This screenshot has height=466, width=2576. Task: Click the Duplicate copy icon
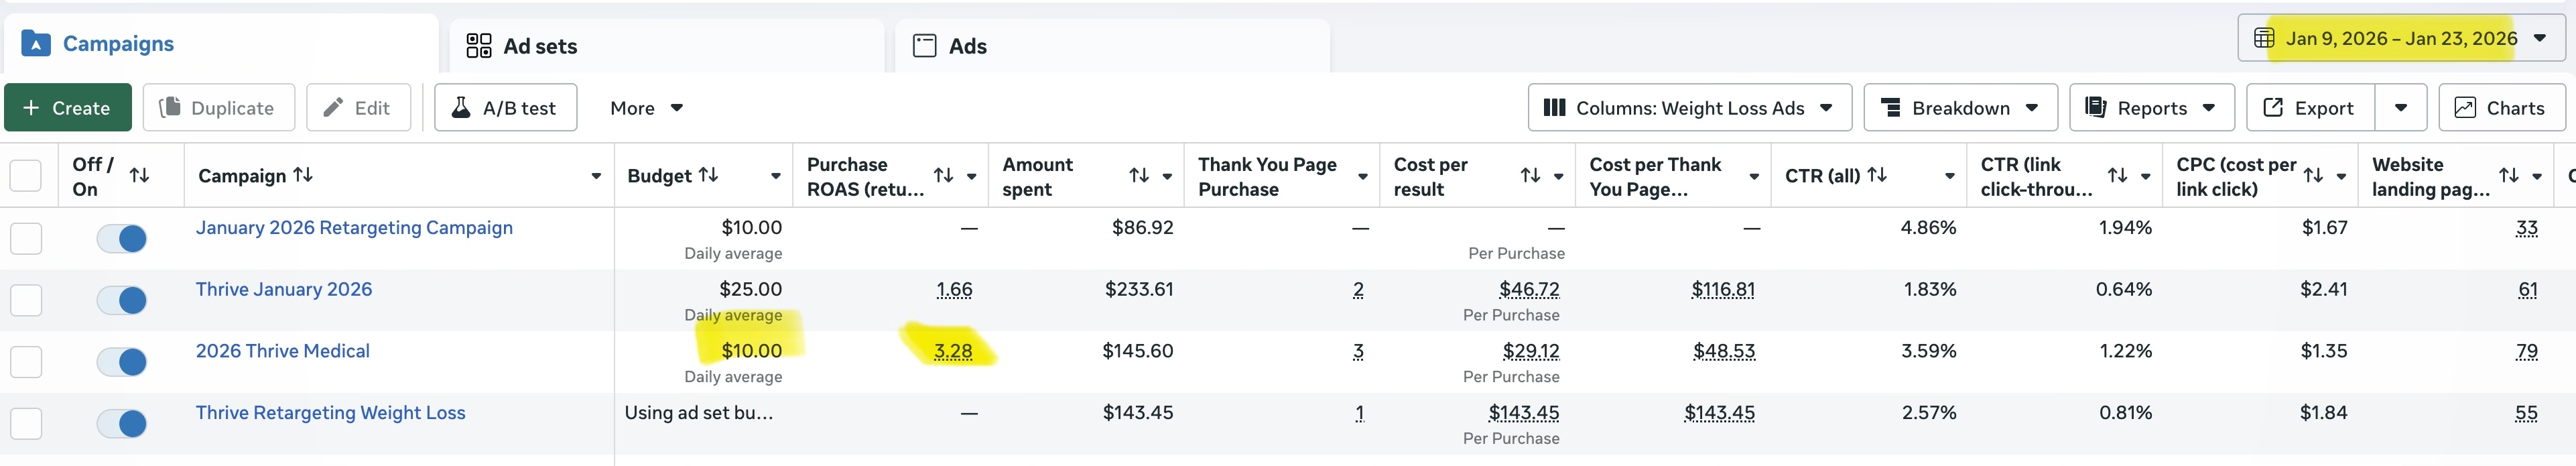170,108
